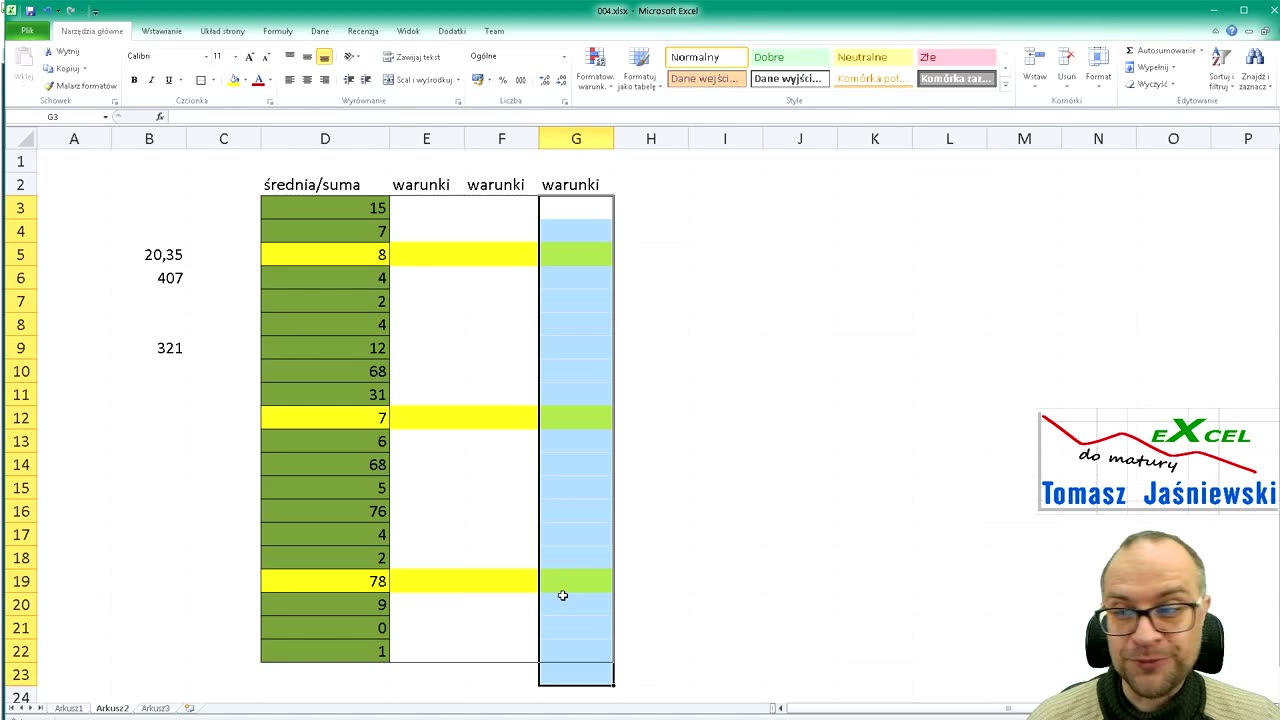Click the insert function fx icon

tap(159, 117)
